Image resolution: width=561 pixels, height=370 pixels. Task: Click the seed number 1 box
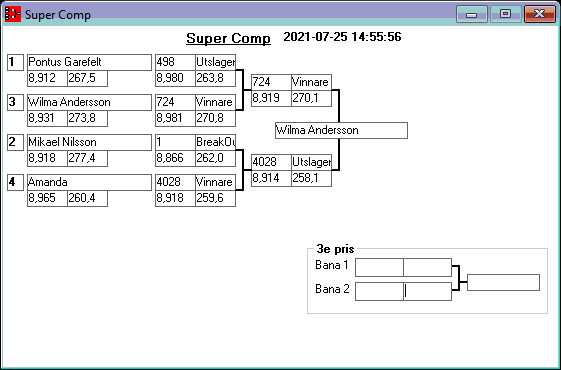coord(15,62)
